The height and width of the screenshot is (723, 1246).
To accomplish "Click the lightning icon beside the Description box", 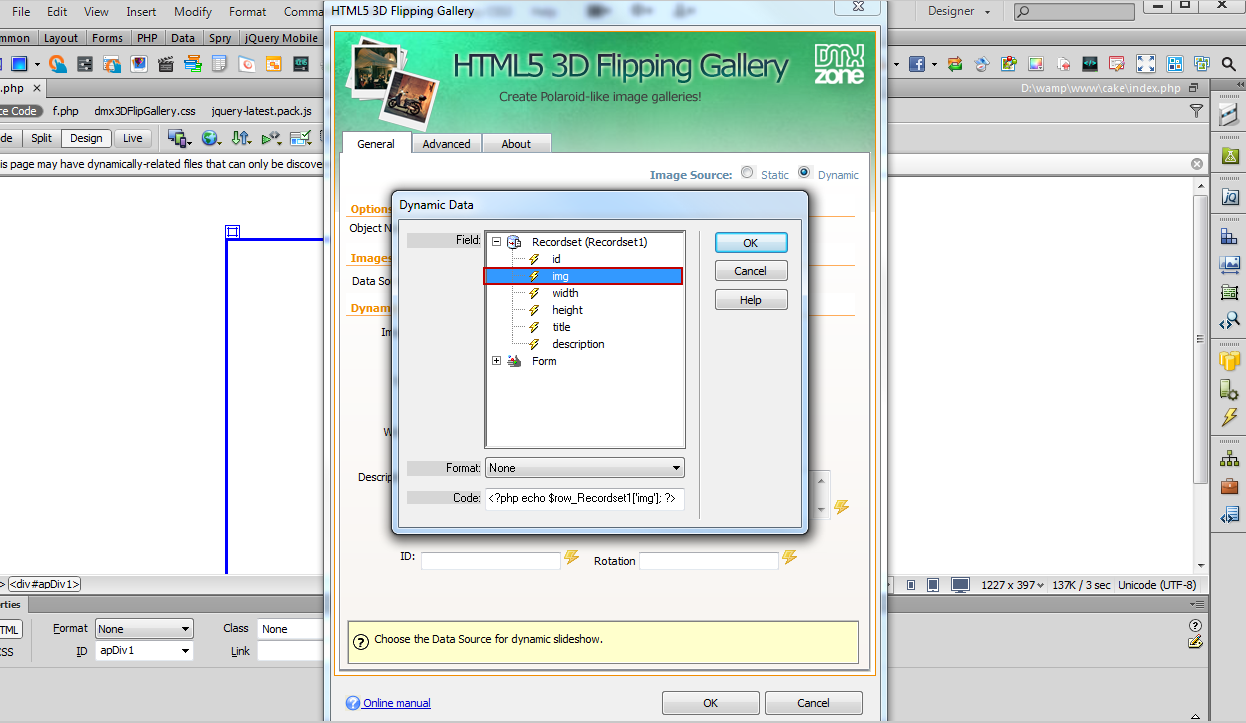I will [842, 507].
